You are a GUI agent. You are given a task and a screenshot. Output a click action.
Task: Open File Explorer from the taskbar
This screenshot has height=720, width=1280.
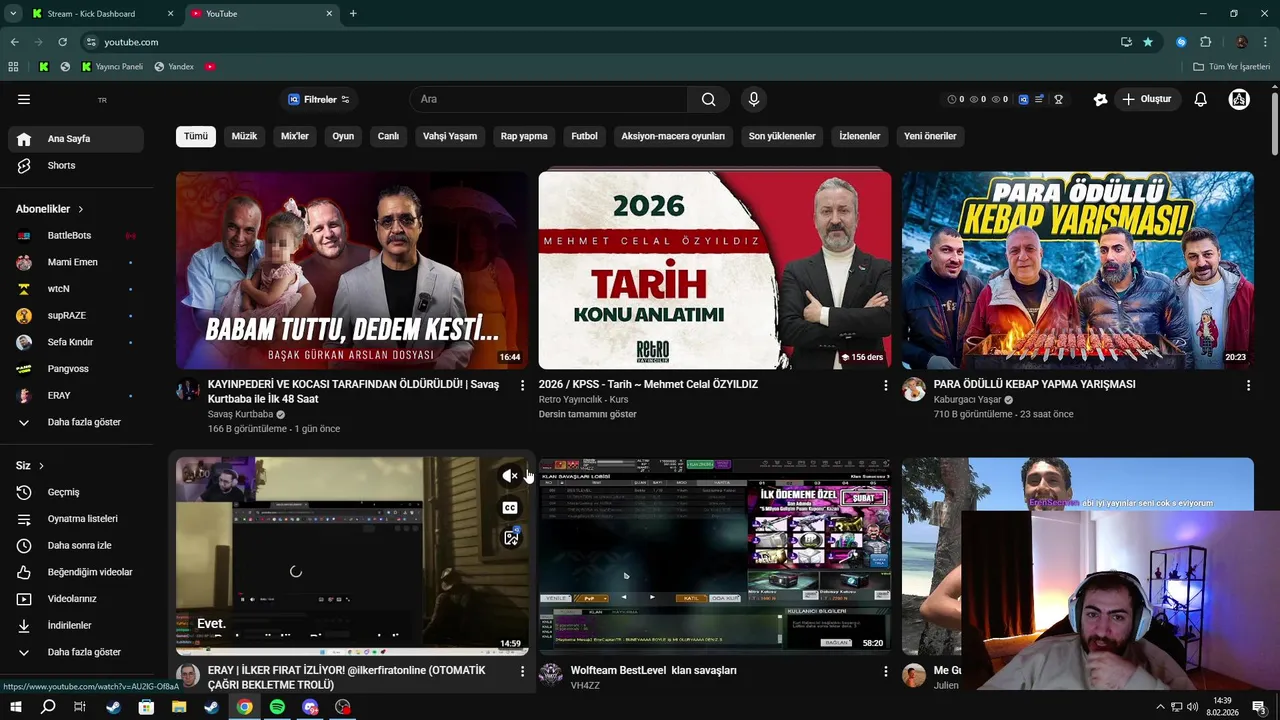[x=179, y=707]
